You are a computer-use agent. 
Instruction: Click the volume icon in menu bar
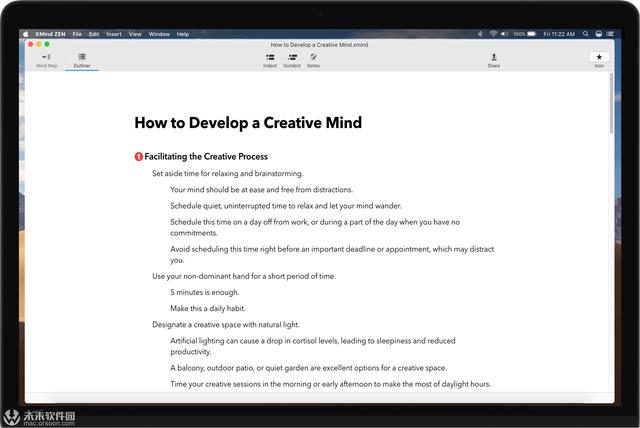pyautogui.click(x=504, y=34)
